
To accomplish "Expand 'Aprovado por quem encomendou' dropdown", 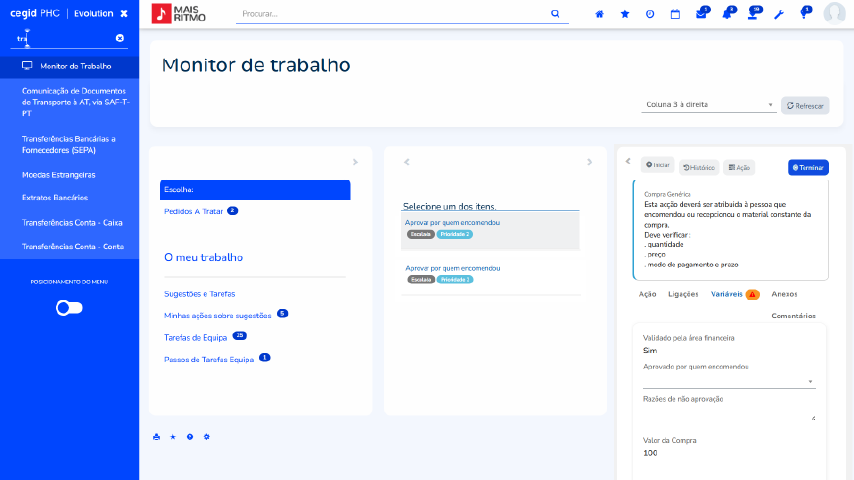I will 729,381.
